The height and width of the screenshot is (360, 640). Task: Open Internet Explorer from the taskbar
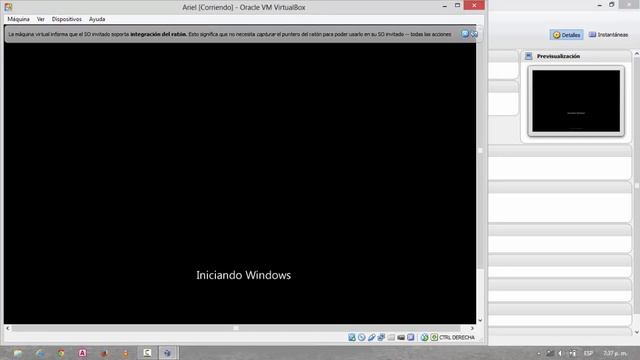tap(40, 353)
